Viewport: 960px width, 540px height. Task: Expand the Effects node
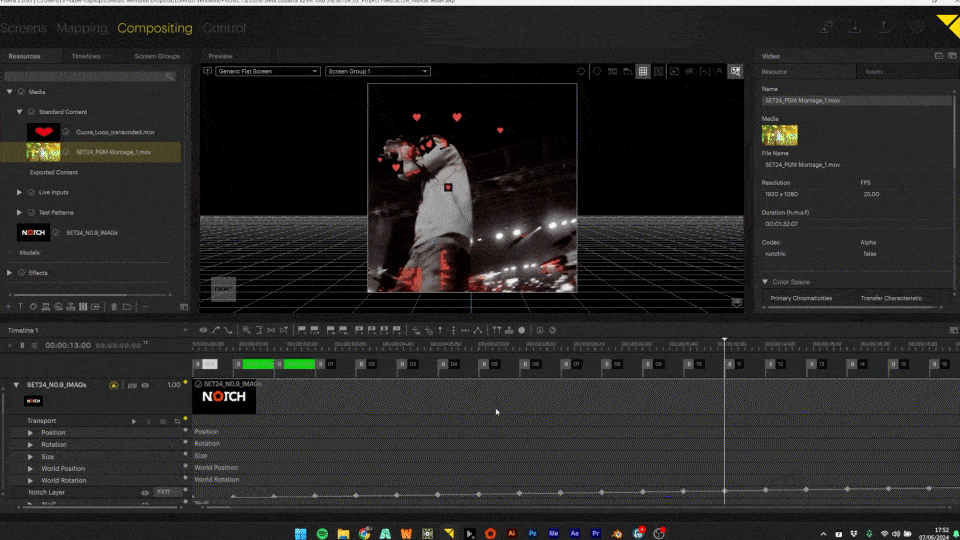coord(9,273)
